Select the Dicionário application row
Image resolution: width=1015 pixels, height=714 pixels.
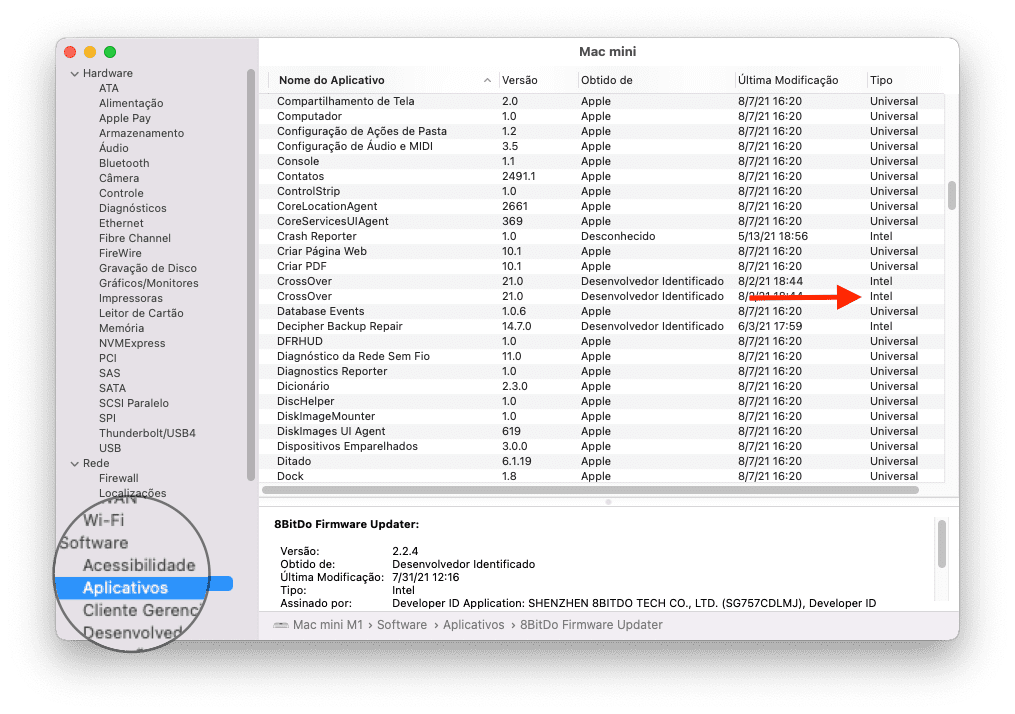(601, 386)
